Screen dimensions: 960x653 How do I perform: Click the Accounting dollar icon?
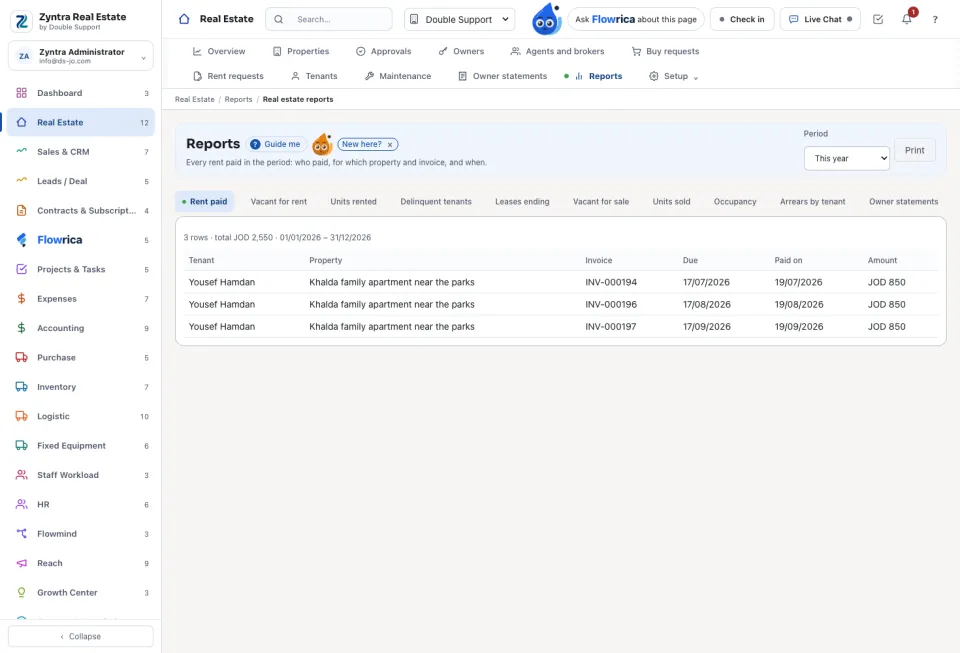tap(21, 328)
